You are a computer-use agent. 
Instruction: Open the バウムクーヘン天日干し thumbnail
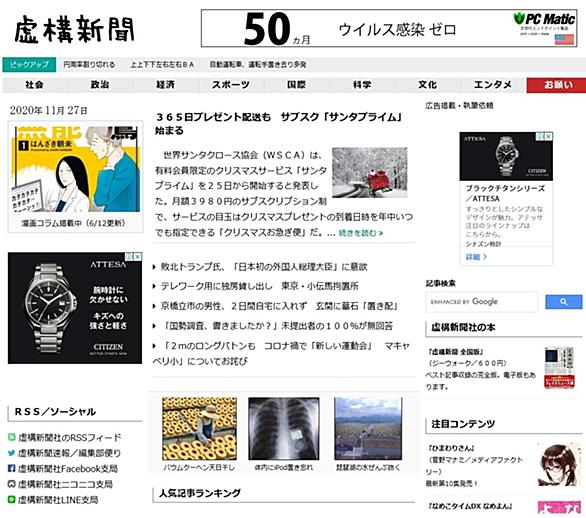pyautogui.click(x=199, y=429)
